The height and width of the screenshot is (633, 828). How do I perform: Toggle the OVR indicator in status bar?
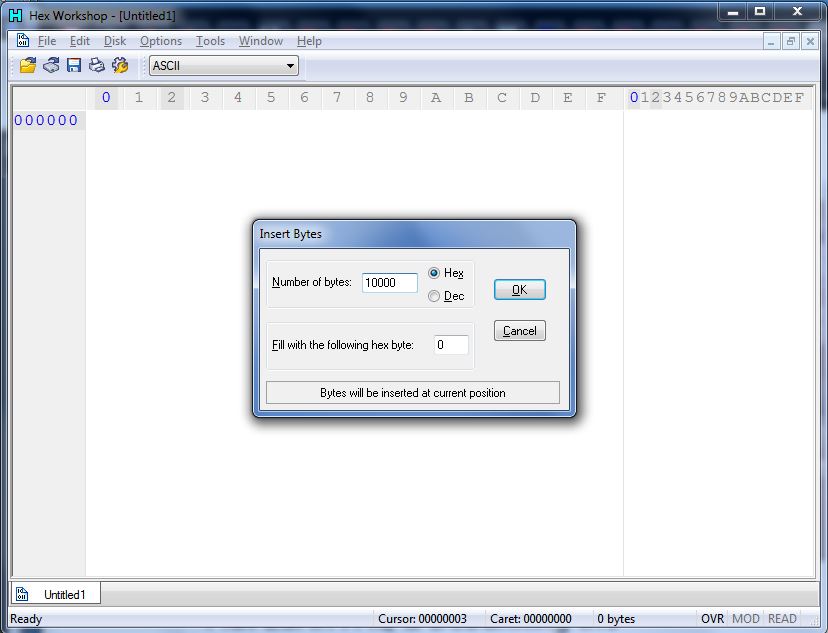712,619
